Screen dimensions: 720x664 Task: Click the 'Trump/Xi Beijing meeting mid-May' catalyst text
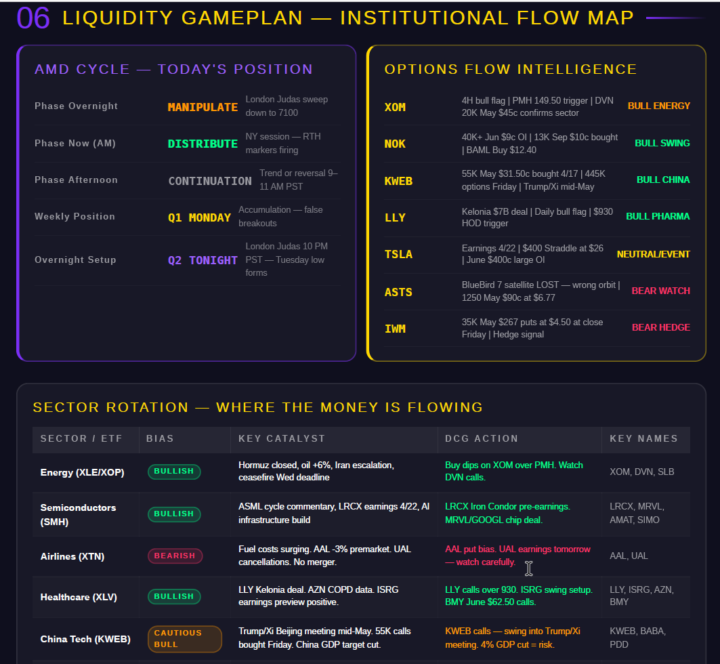pyautogui.click(x=324, y=638)
